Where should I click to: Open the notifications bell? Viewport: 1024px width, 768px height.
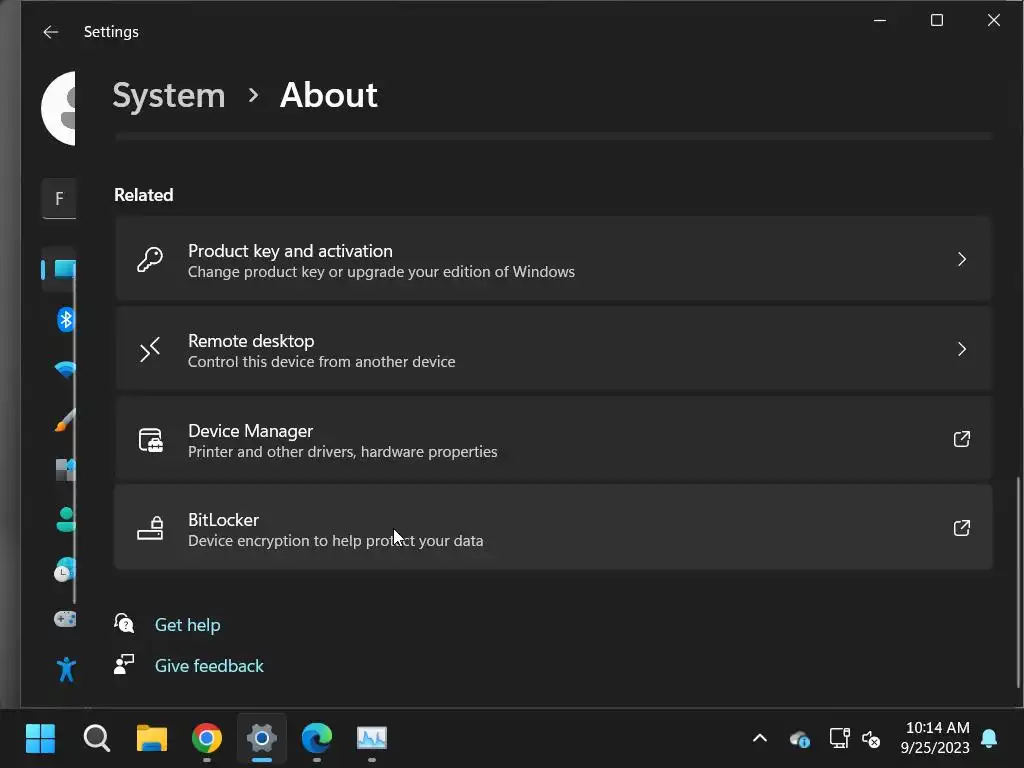pyautogui.click(x=989, y=739)
